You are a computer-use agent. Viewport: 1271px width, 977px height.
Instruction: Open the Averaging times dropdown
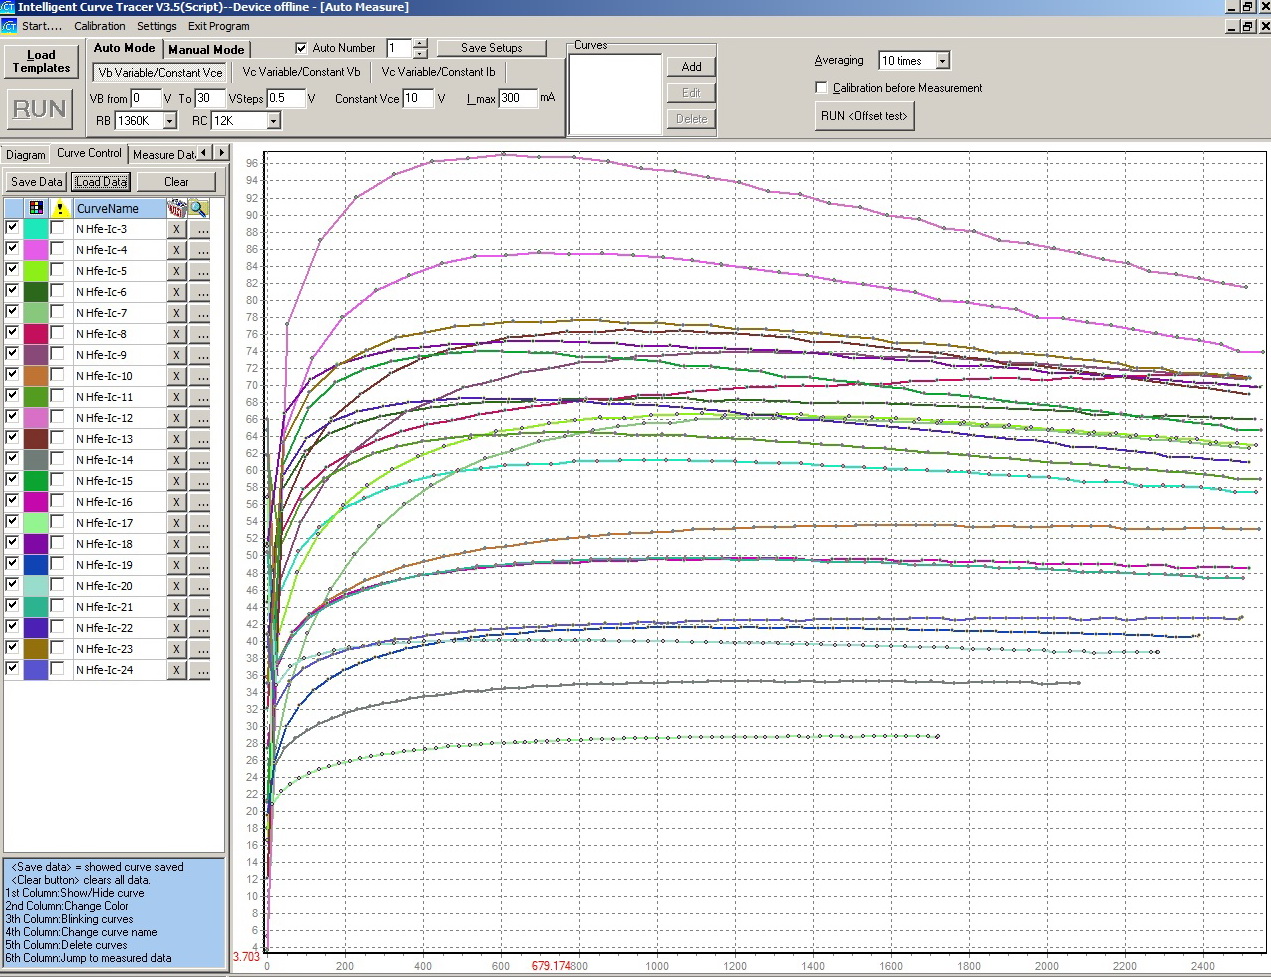coord(942,61)
